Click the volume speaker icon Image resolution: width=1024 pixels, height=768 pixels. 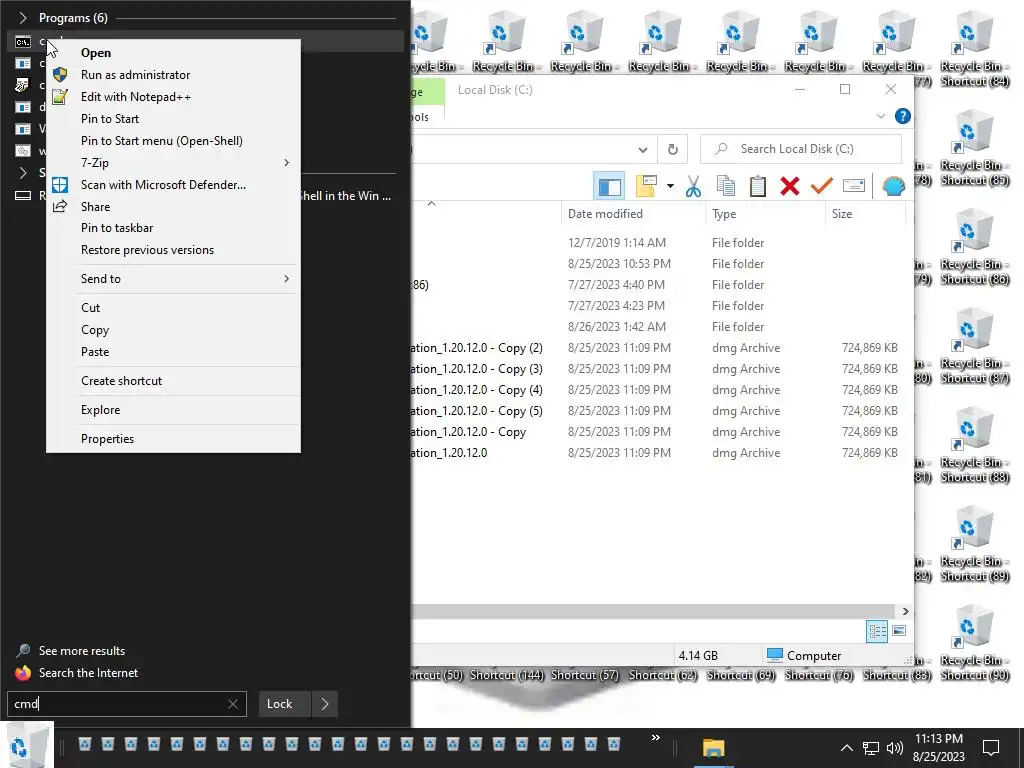(894, 748)
